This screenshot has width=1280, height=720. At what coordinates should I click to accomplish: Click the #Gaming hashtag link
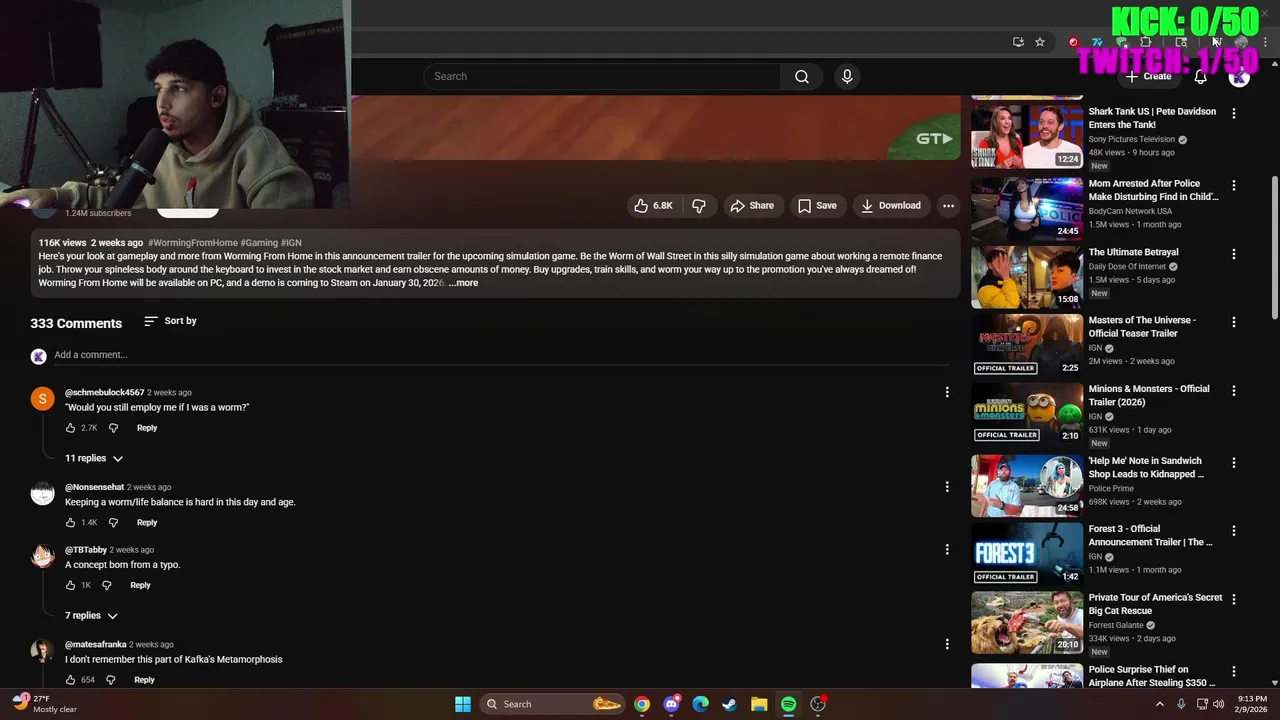pyautogui.click(x=259, y=243)
